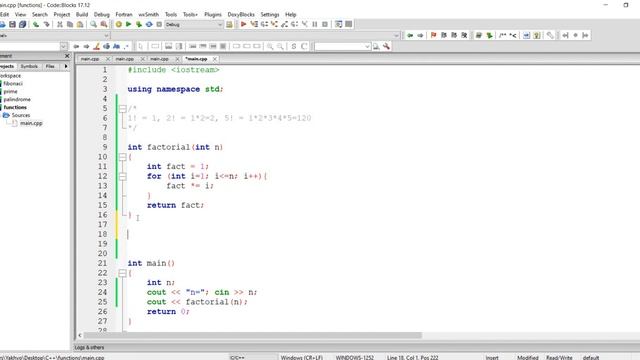
Task: Click the Windows (CR+LF) status entry
Action: (302, 358)
